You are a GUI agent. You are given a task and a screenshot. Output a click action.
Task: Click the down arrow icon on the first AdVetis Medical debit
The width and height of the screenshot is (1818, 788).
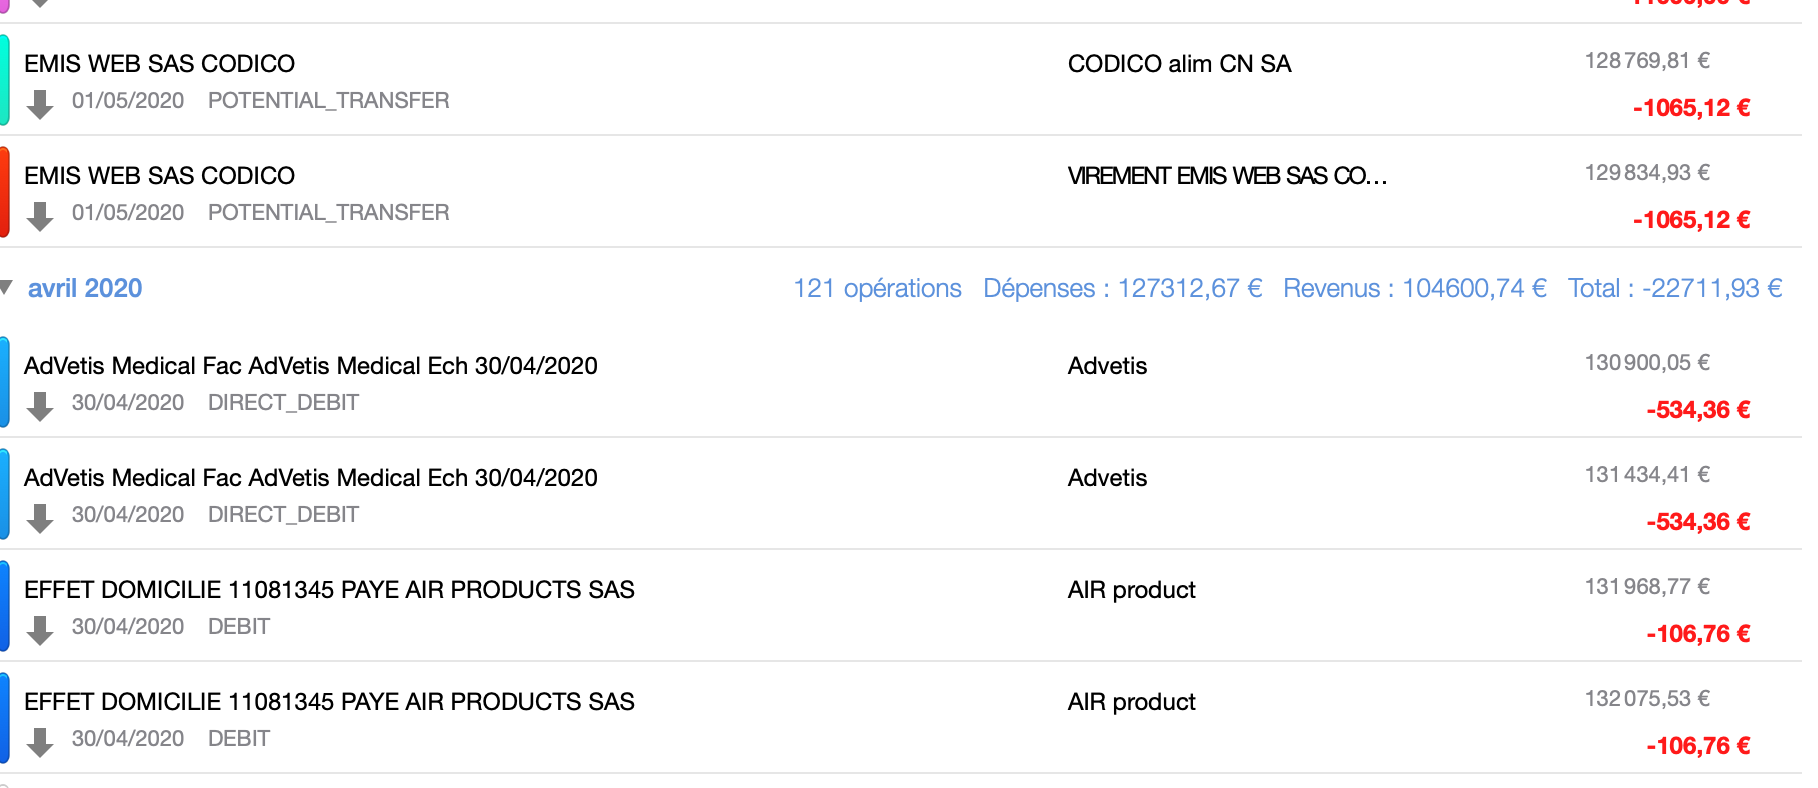tap(40, 406)
